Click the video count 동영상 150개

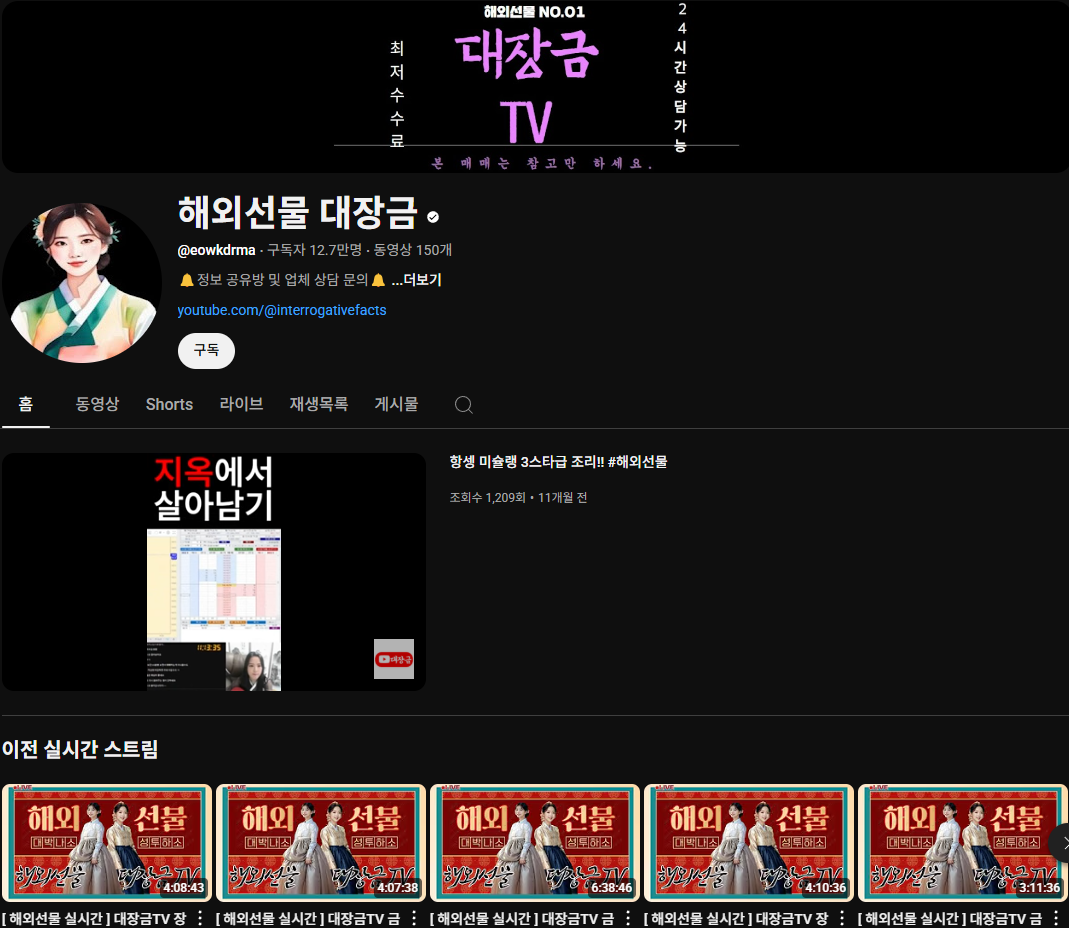[412, 250]
